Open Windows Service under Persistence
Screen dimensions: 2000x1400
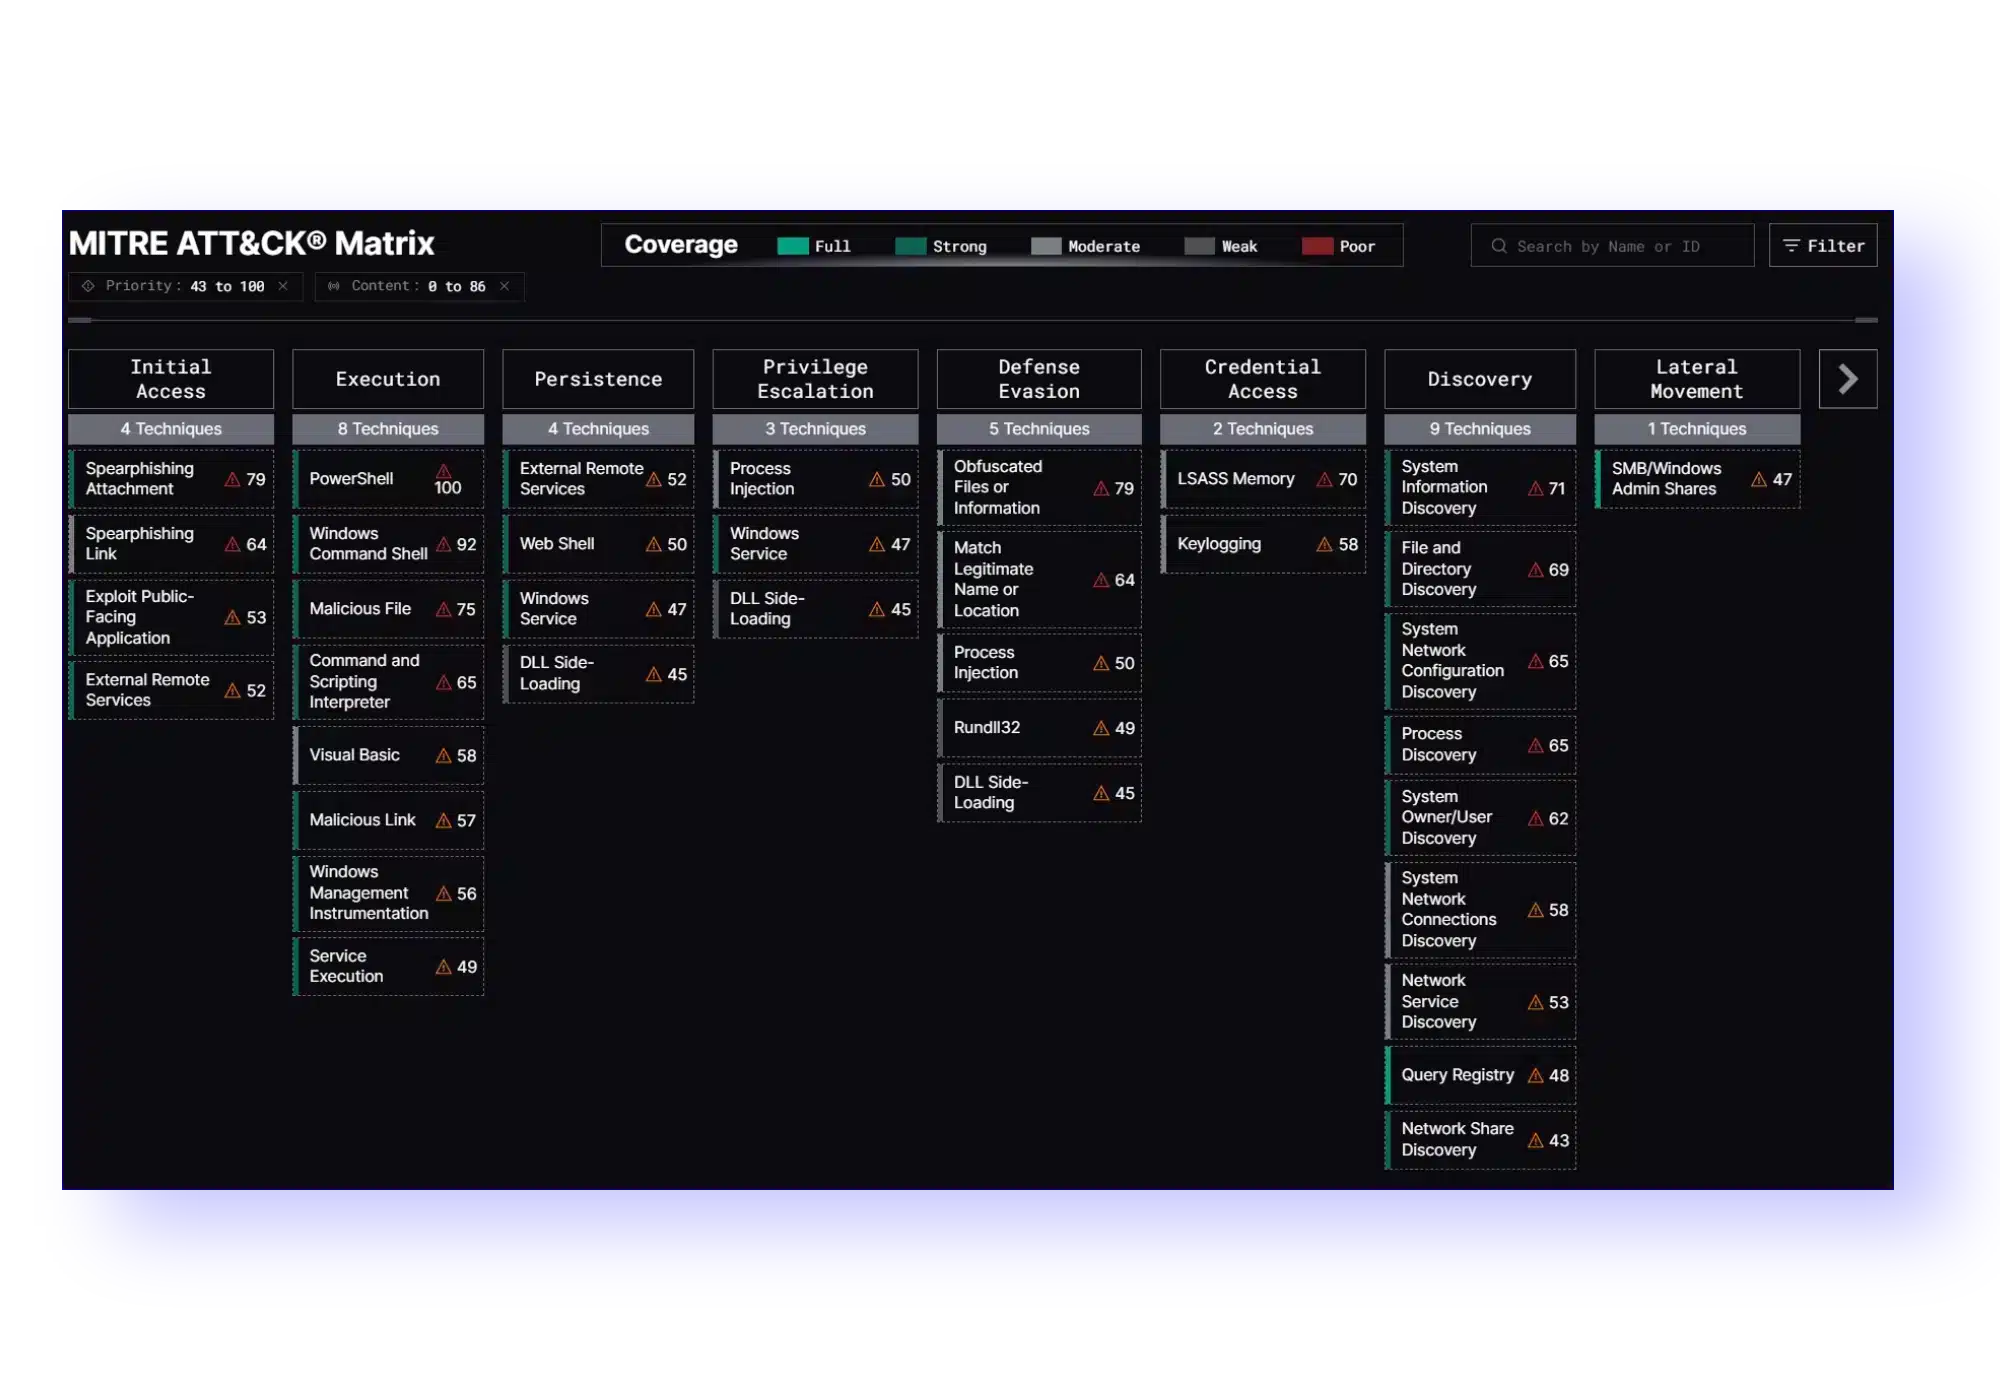pos(598,609)
